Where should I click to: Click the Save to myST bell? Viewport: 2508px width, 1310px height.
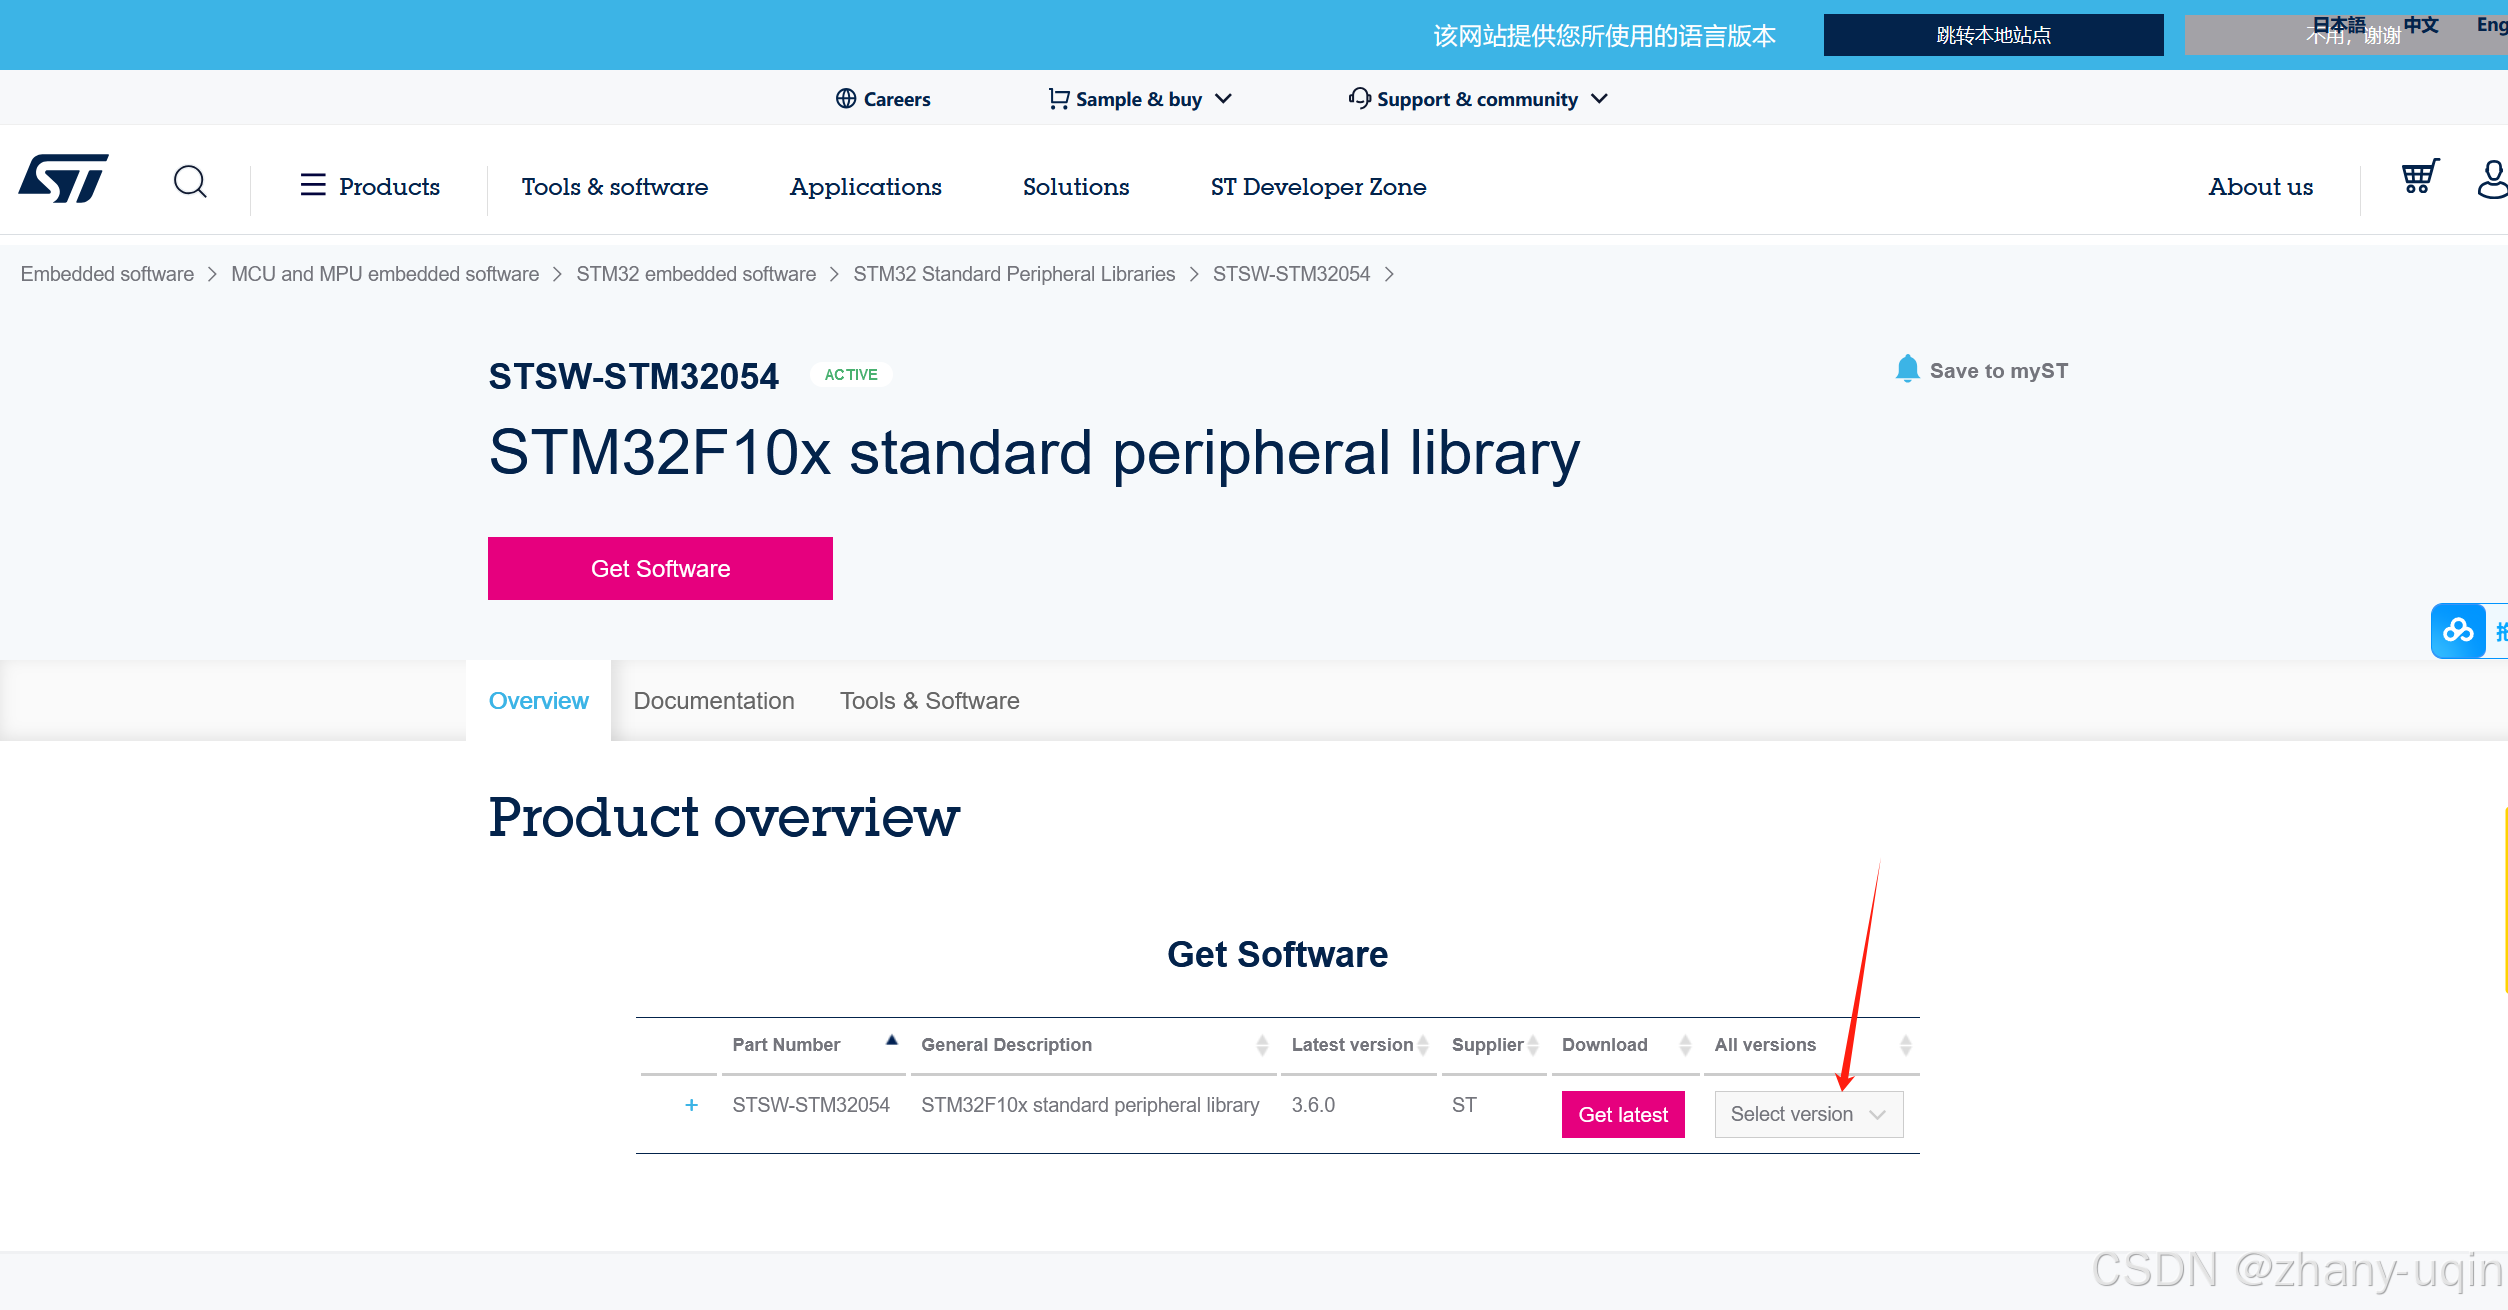click(x=1907, y=369)
